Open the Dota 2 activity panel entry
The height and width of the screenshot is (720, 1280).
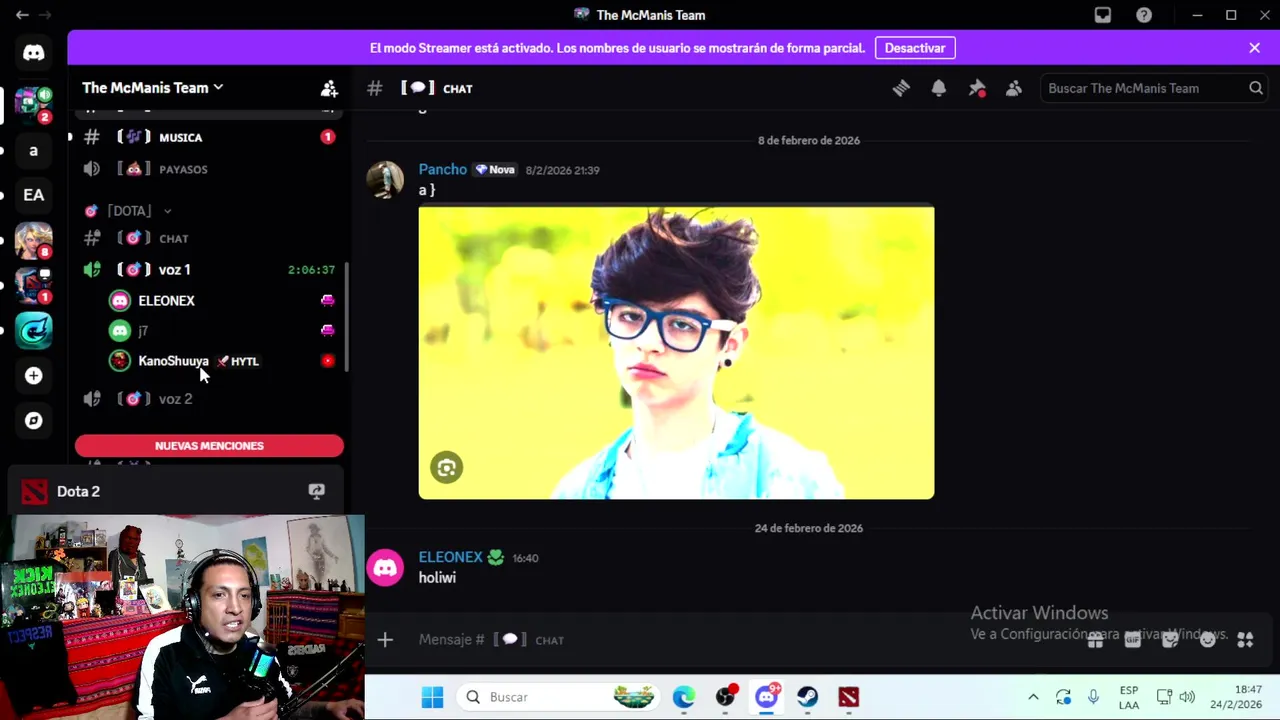point(175,491)
